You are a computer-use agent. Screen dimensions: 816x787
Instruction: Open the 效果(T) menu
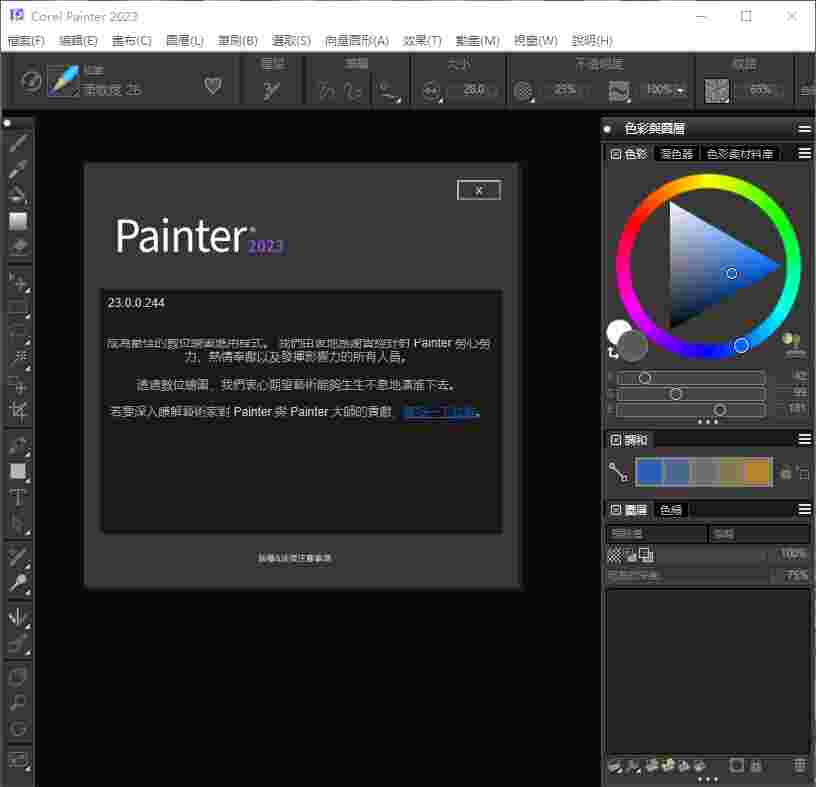pos(422,41)
